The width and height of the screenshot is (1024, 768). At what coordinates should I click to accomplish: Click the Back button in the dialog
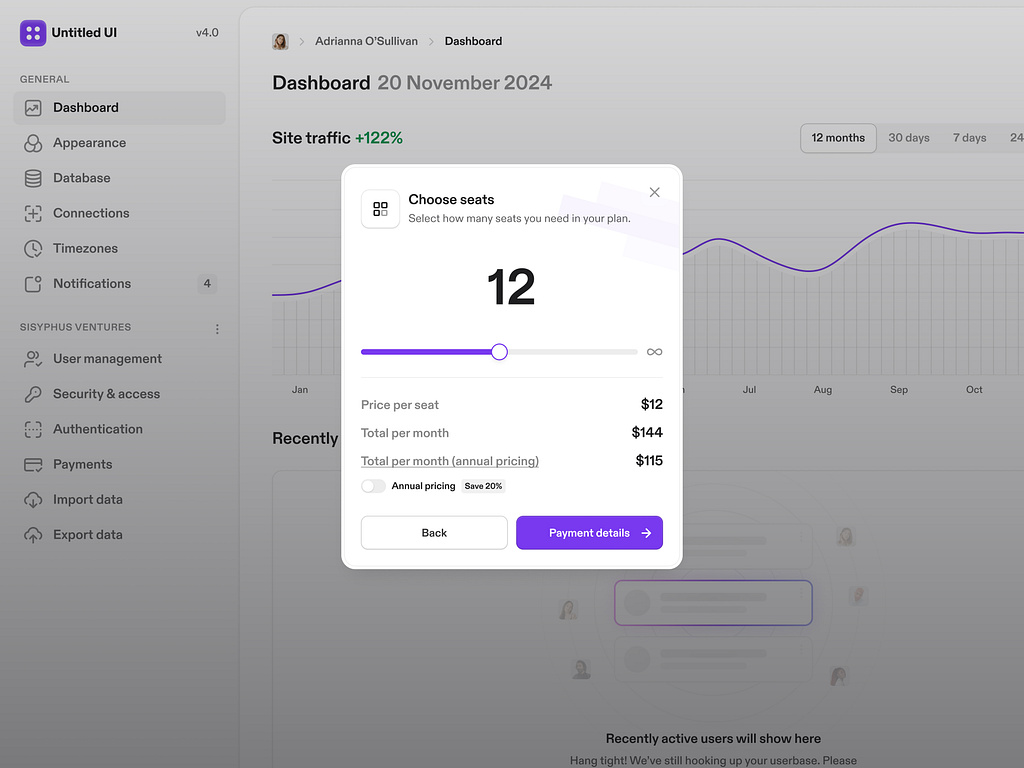[434, 532]
